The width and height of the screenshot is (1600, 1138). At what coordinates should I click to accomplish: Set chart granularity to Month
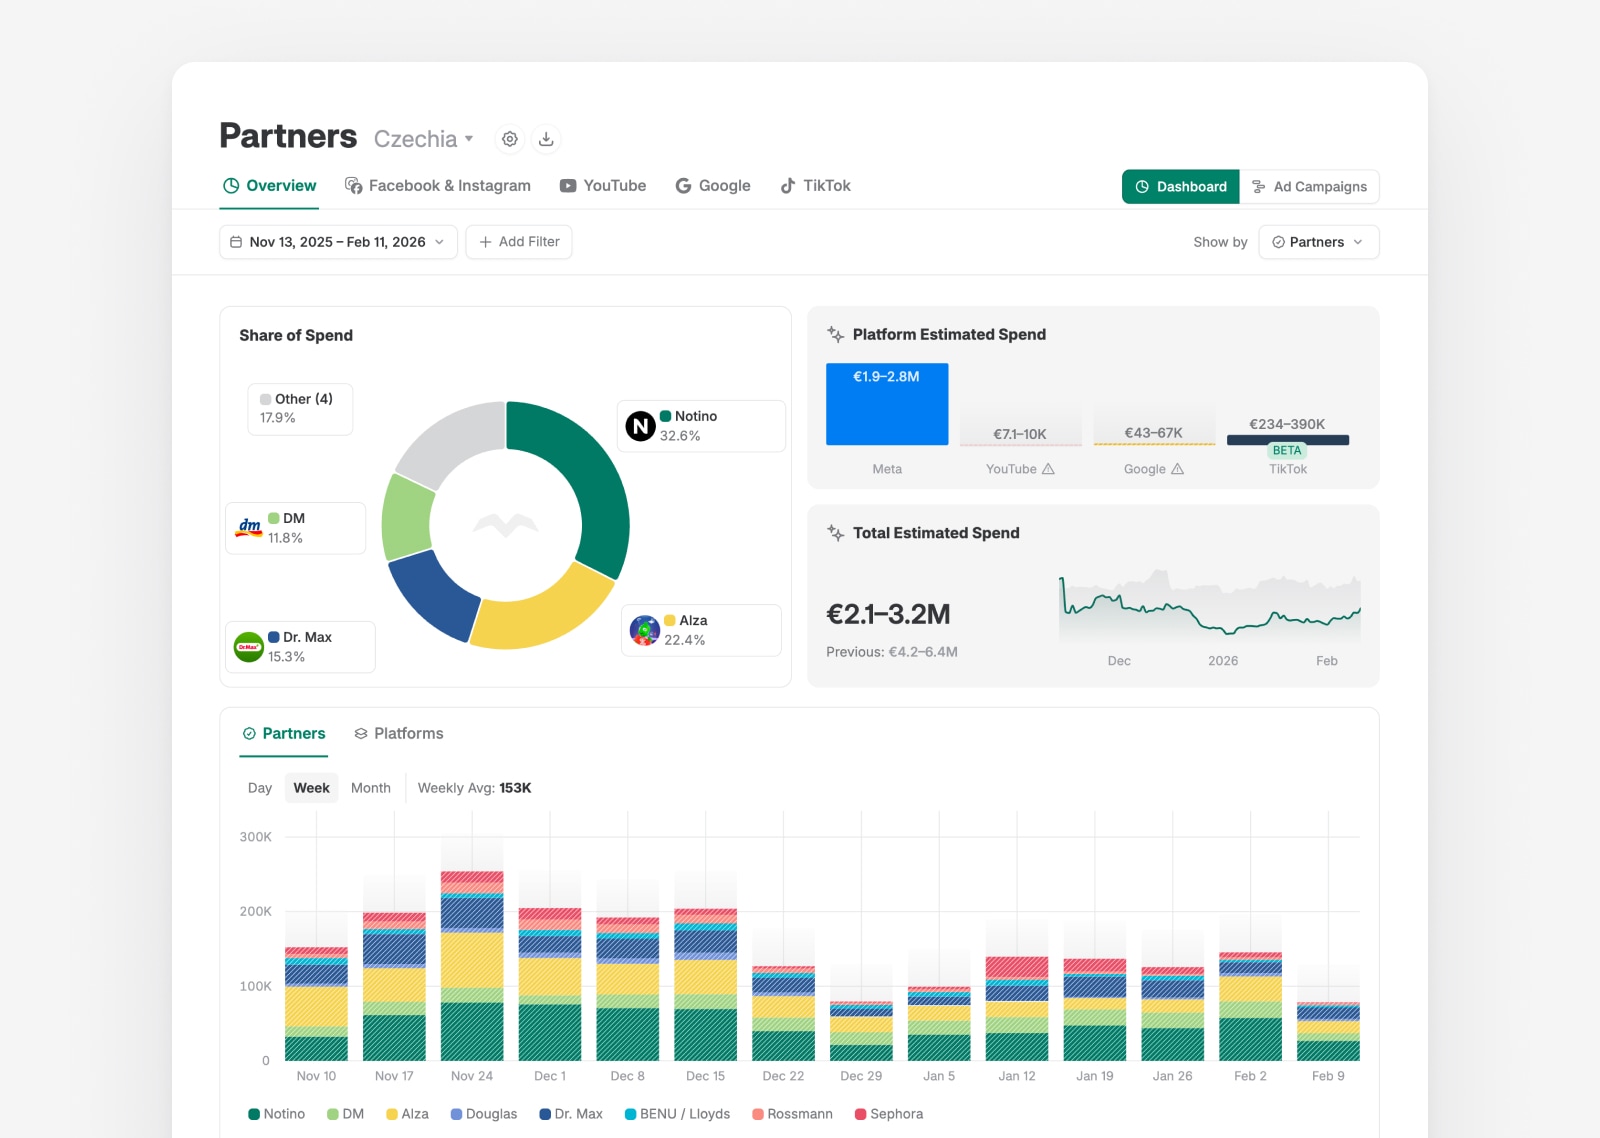point(371,788)
